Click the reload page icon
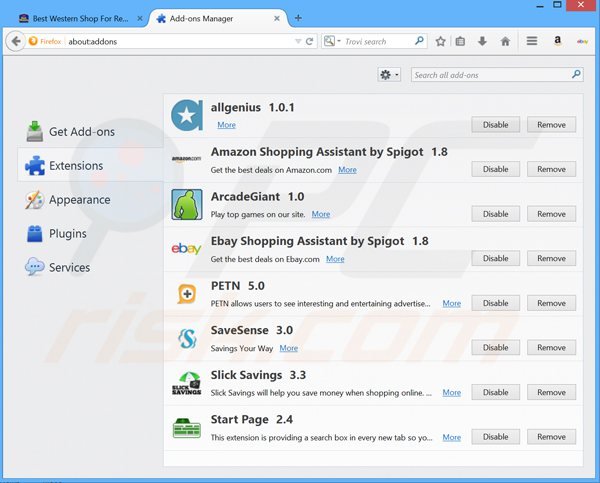Screen dimensions: 600x483 311,41
